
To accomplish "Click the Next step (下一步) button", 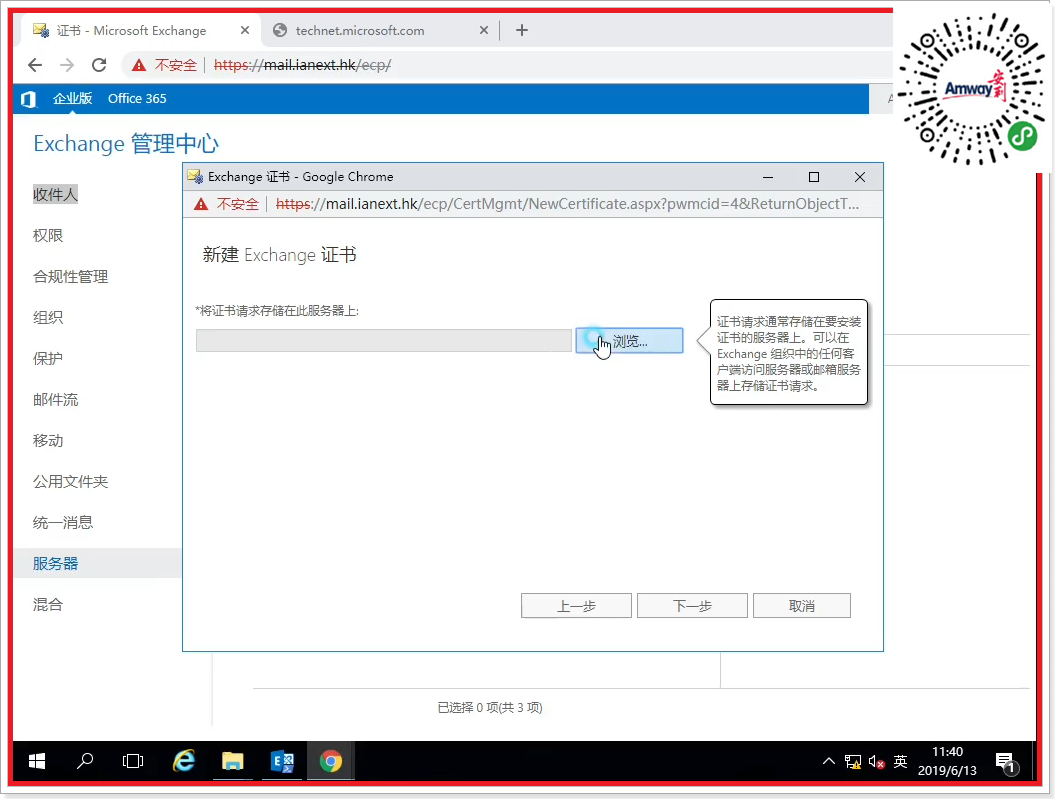I will (x=692, y=606).
